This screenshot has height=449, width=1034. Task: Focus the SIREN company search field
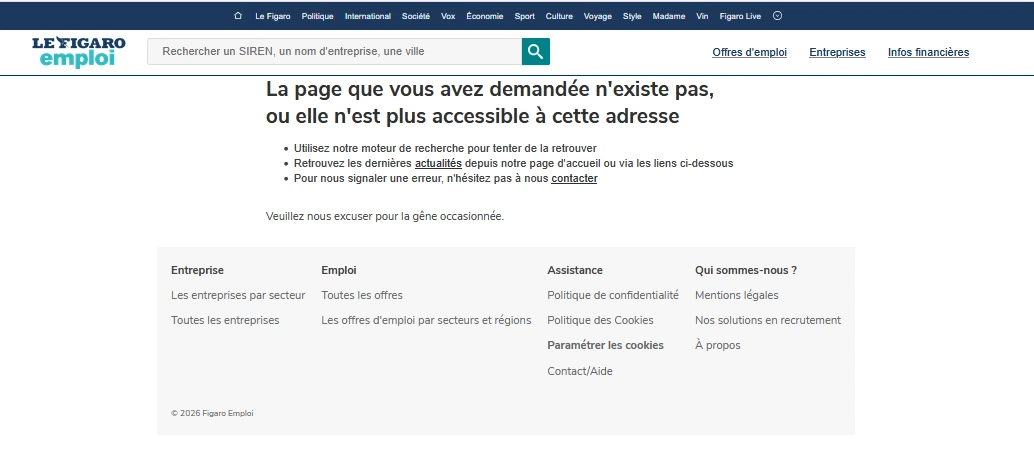pyautogui.click(x=334, y=51)
